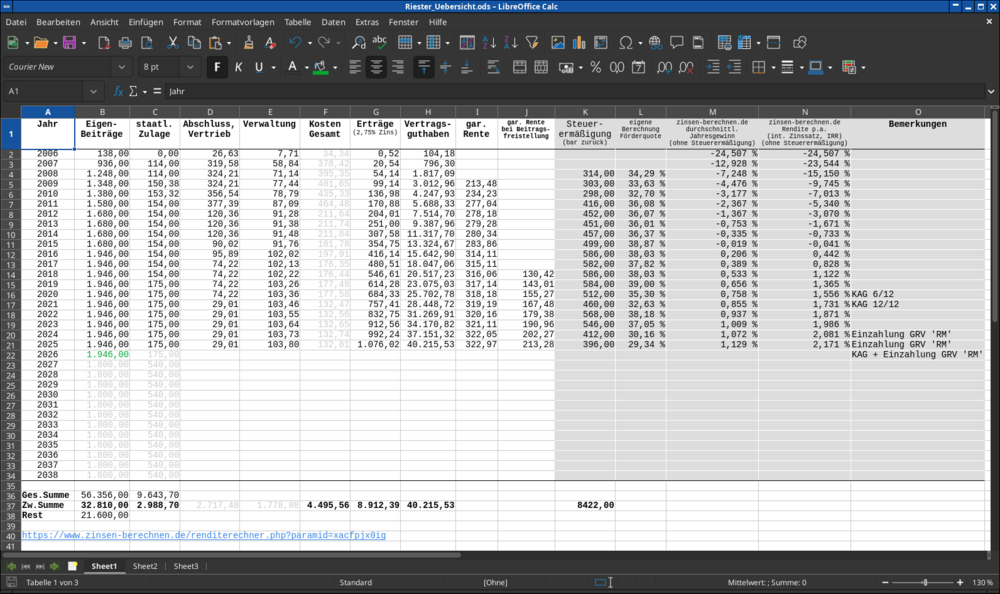This screenshot has height=594, width=1000.
Task: Click the Insert Chart icon
Action: tap(579, 43)
